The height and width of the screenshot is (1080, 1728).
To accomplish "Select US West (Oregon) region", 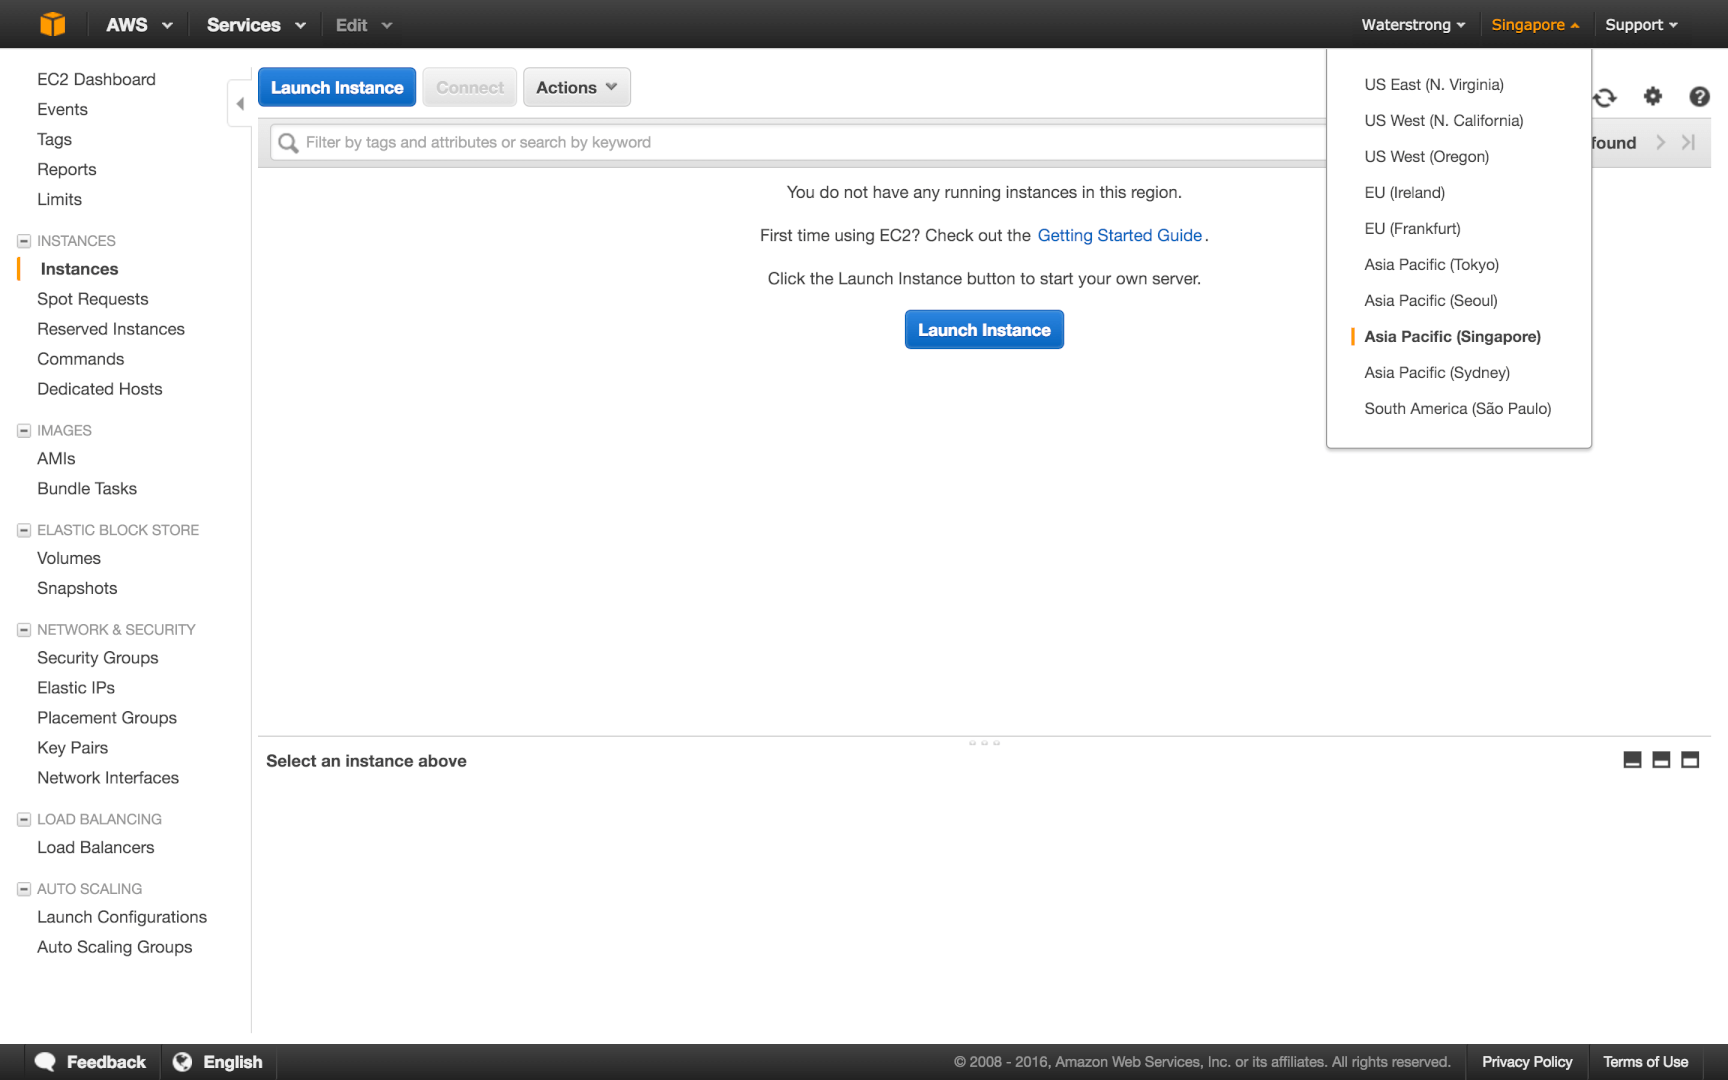I will tap(1427, 157).
